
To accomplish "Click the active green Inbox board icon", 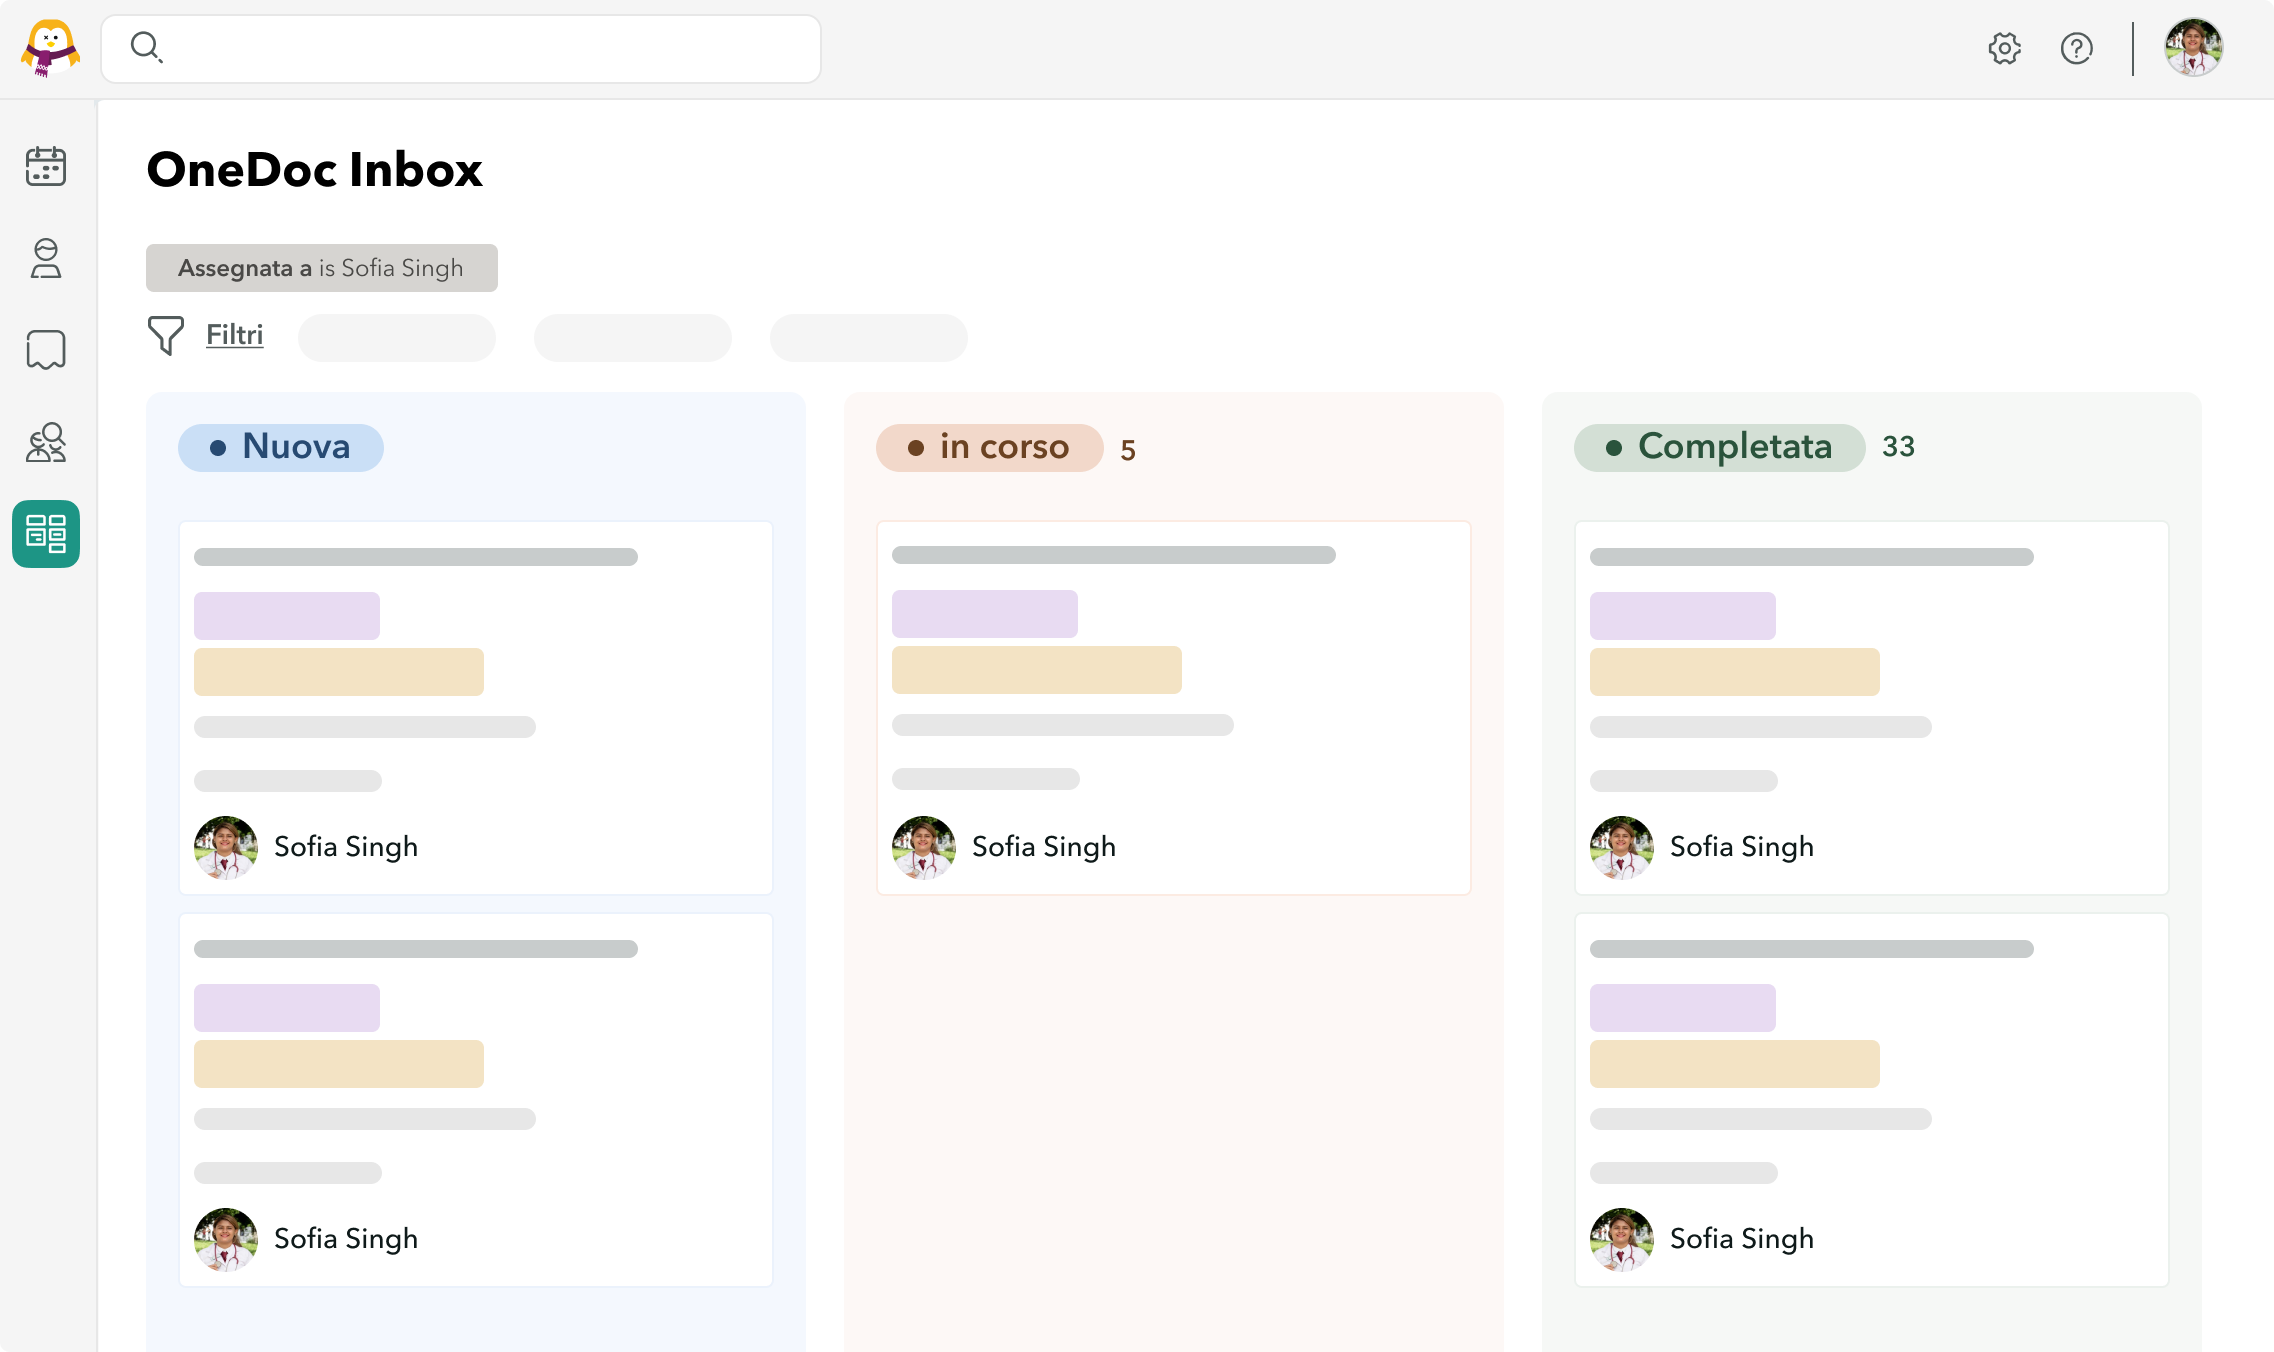I will (x=46, y=535).
